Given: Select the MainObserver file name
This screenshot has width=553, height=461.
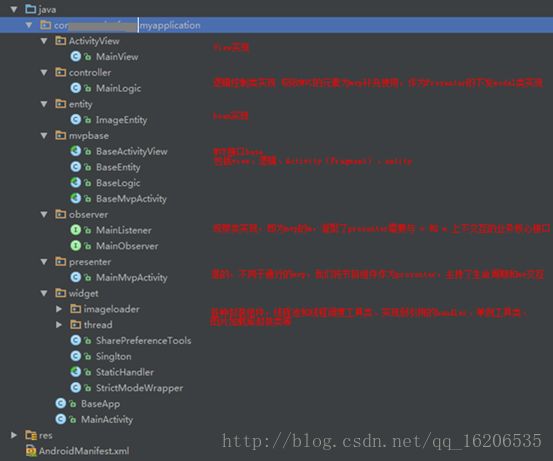Looking at the screenshot, I should [127, 246].
